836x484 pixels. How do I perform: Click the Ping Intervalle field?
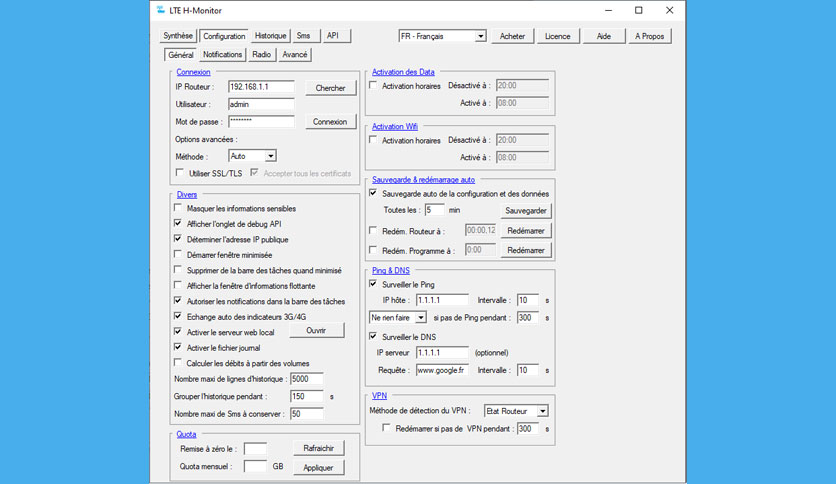(528, 300)
